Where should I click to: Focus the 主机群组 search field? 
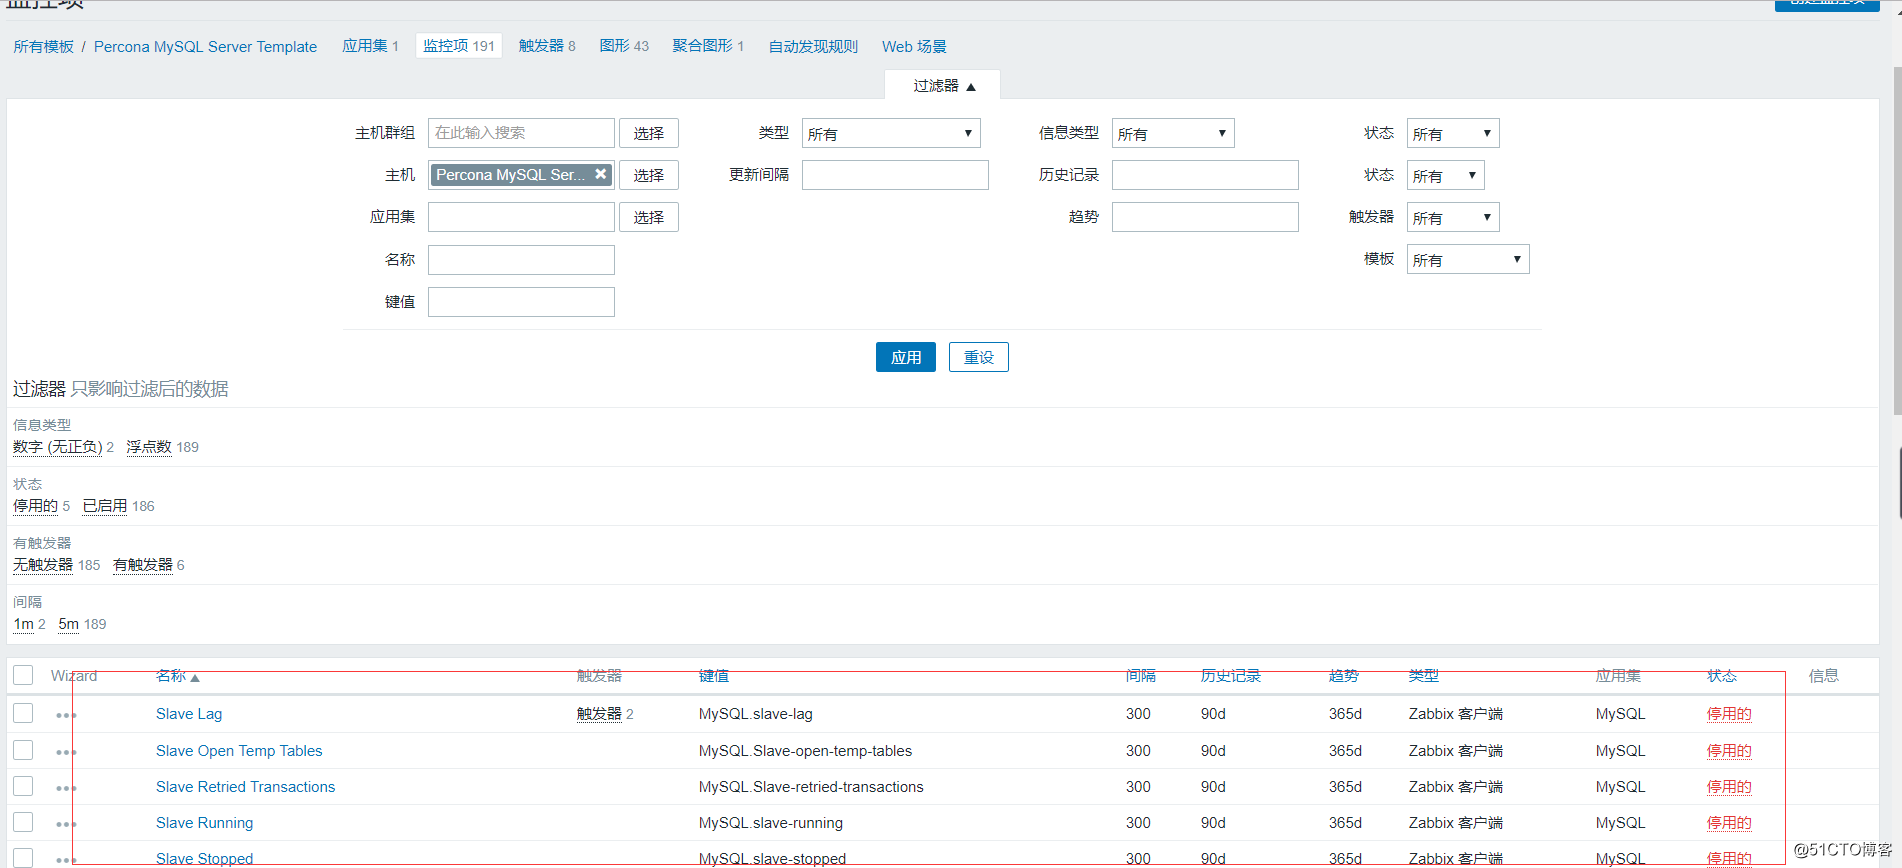[521, 133]
